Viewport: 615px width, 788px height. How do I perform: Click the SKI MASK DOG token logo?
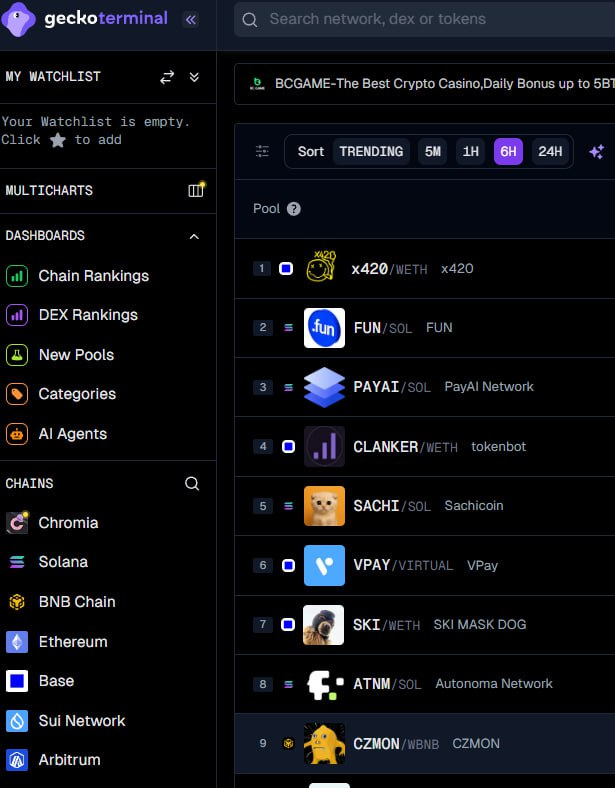pos(324,625)
